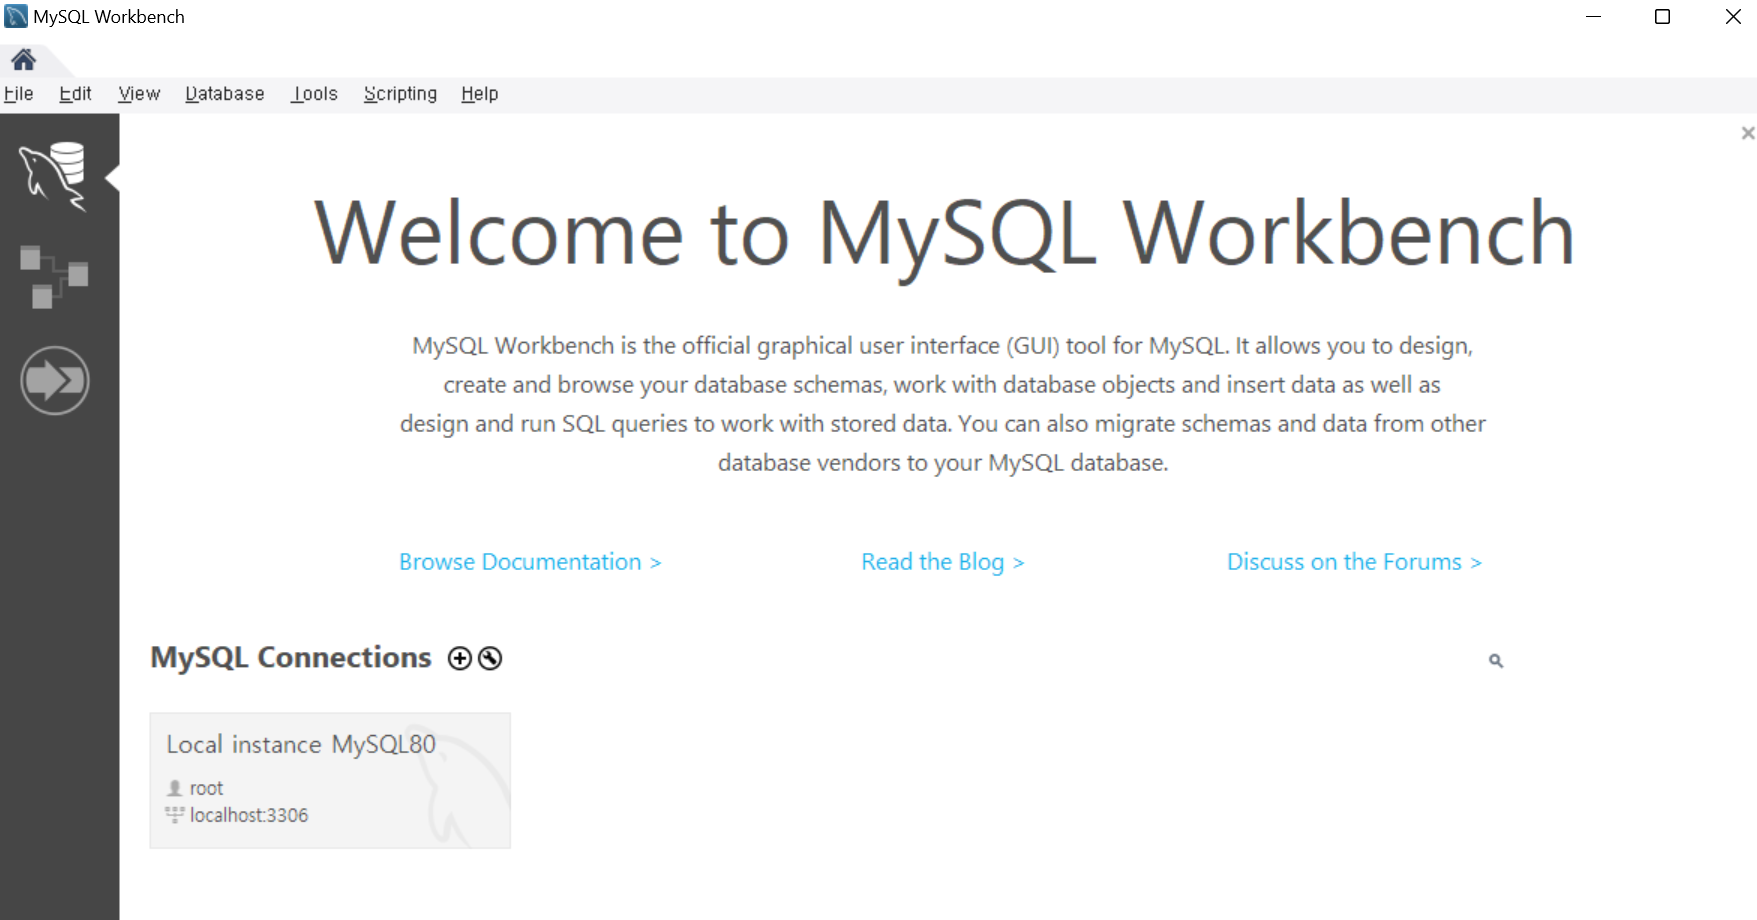
Task: Open the Tools menu
Action: [313, 93]
